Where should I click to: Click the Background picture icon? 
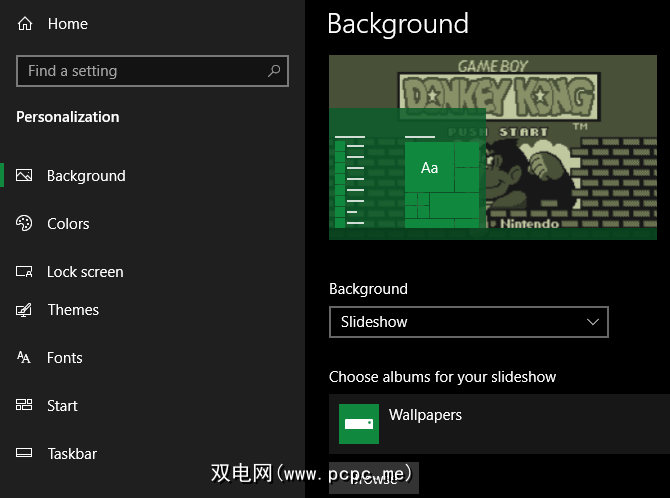[25, 176]
